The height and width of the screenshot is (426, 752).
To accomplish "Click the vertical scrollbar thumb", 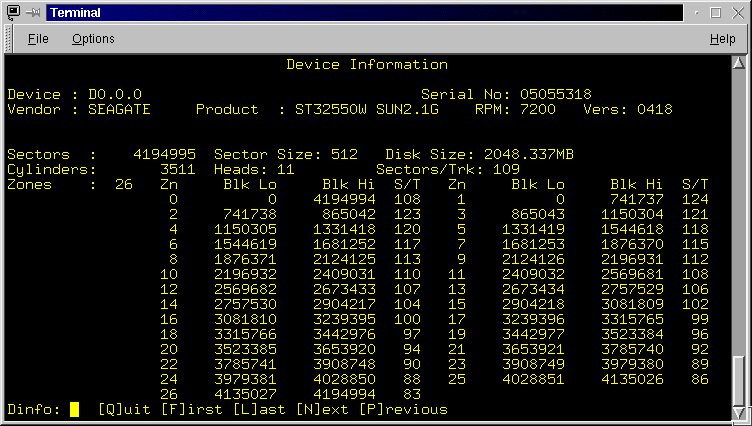I will (739, 379).
